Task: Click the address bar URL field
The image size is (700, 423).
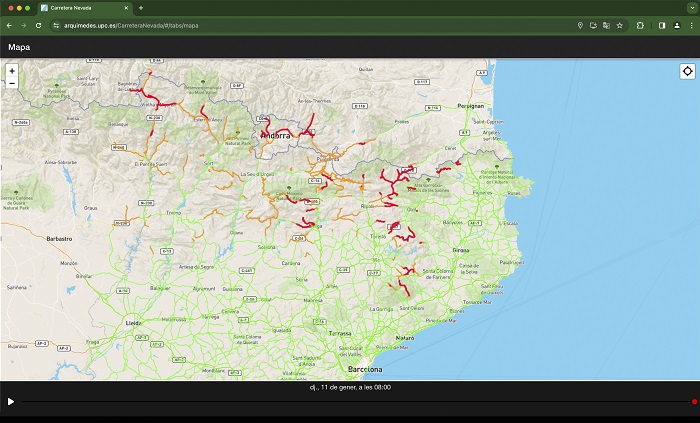Action: (x=300, y=25)
